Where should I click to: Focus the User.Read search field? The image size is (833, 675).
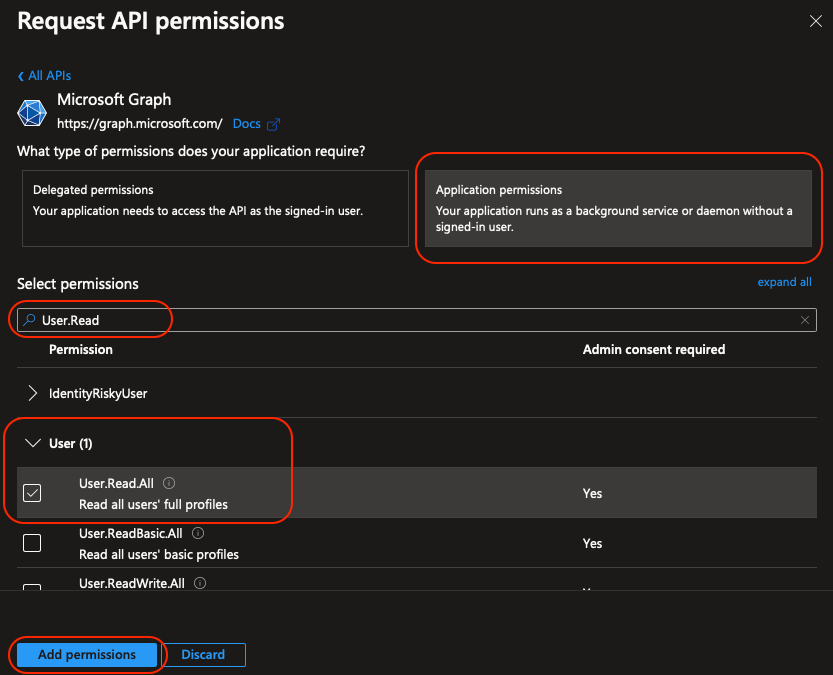416,320
